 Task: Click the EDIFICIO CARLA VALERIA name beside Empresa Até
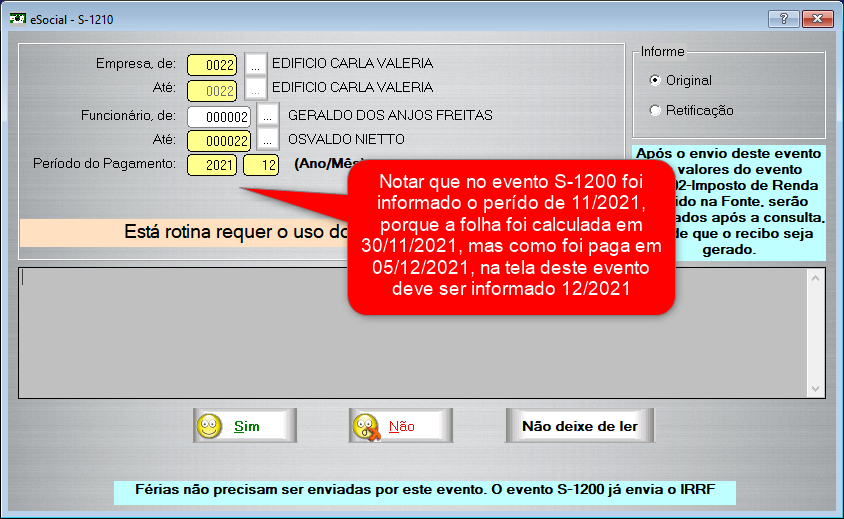[x=353, y=87]
